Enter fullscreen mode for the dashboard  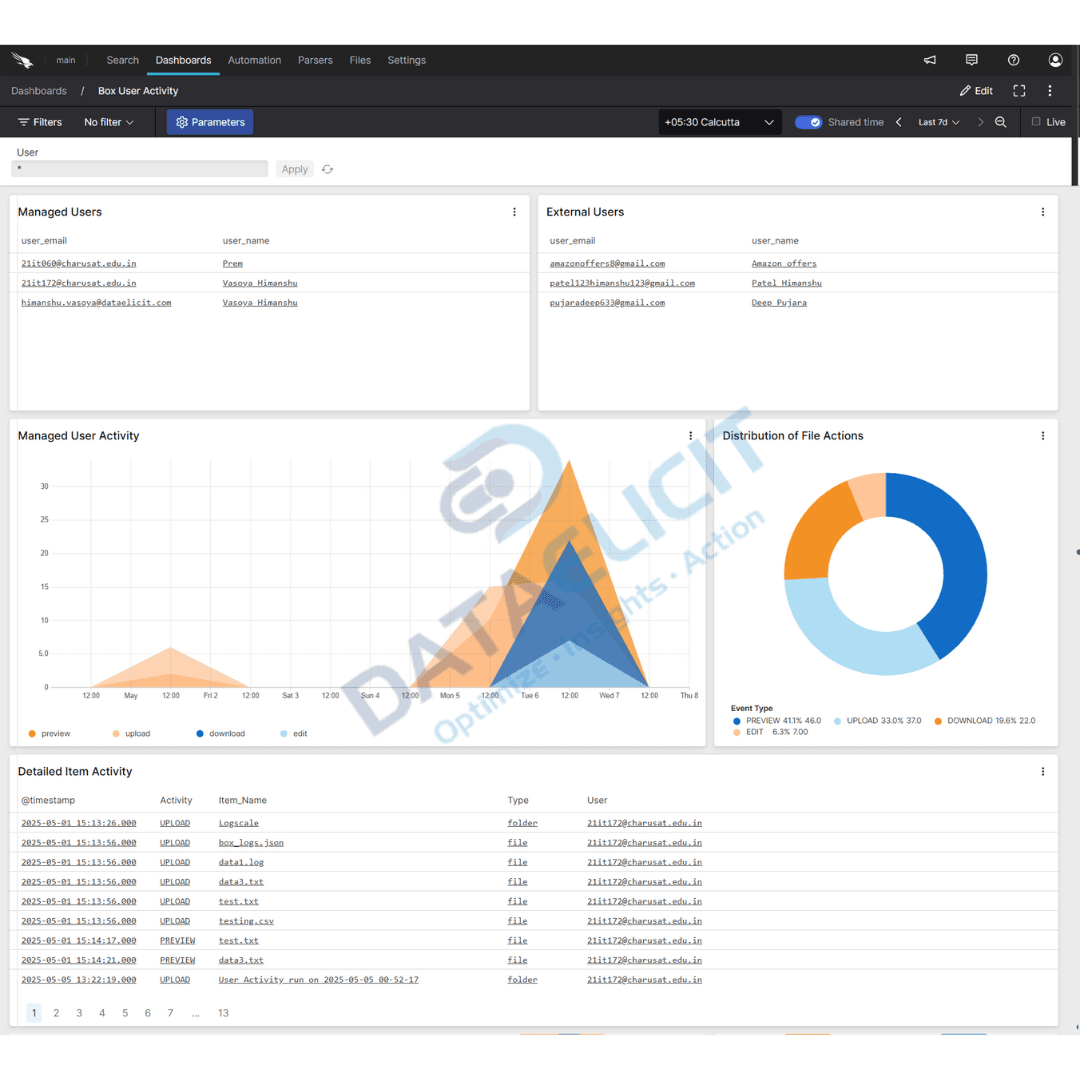pos(1019,90)
